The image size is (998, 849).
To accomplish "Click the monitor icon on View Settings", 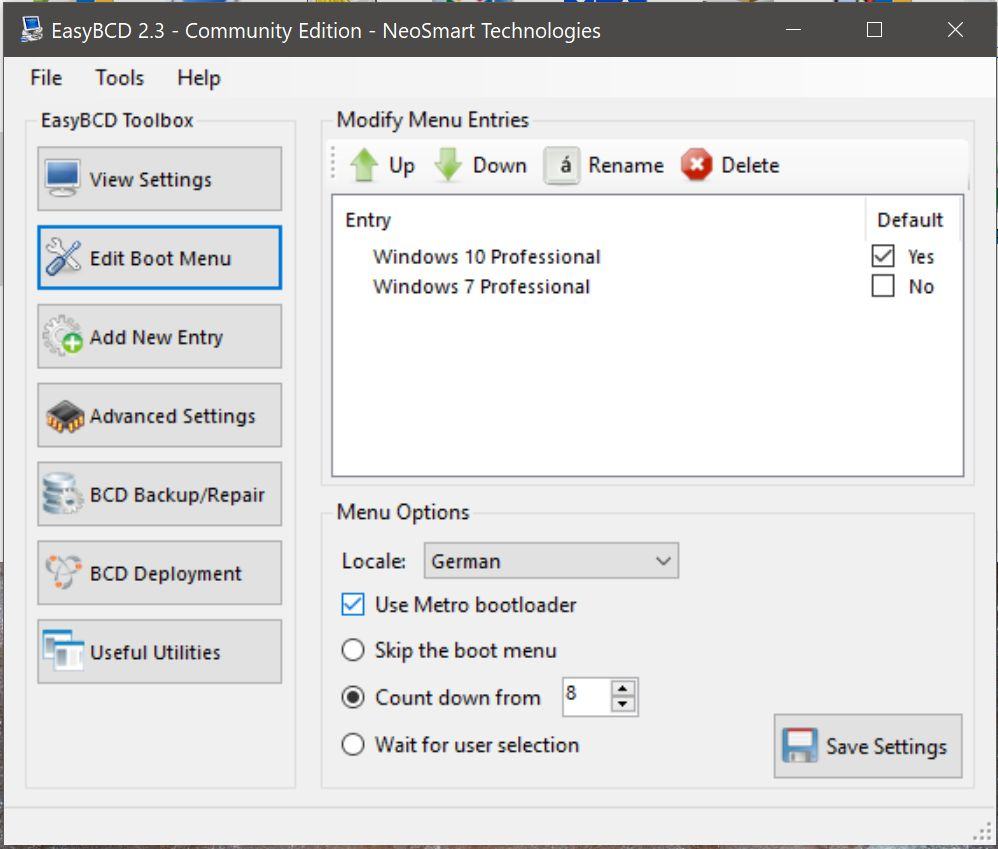I will pyautogui.click(x=62, y=178).
